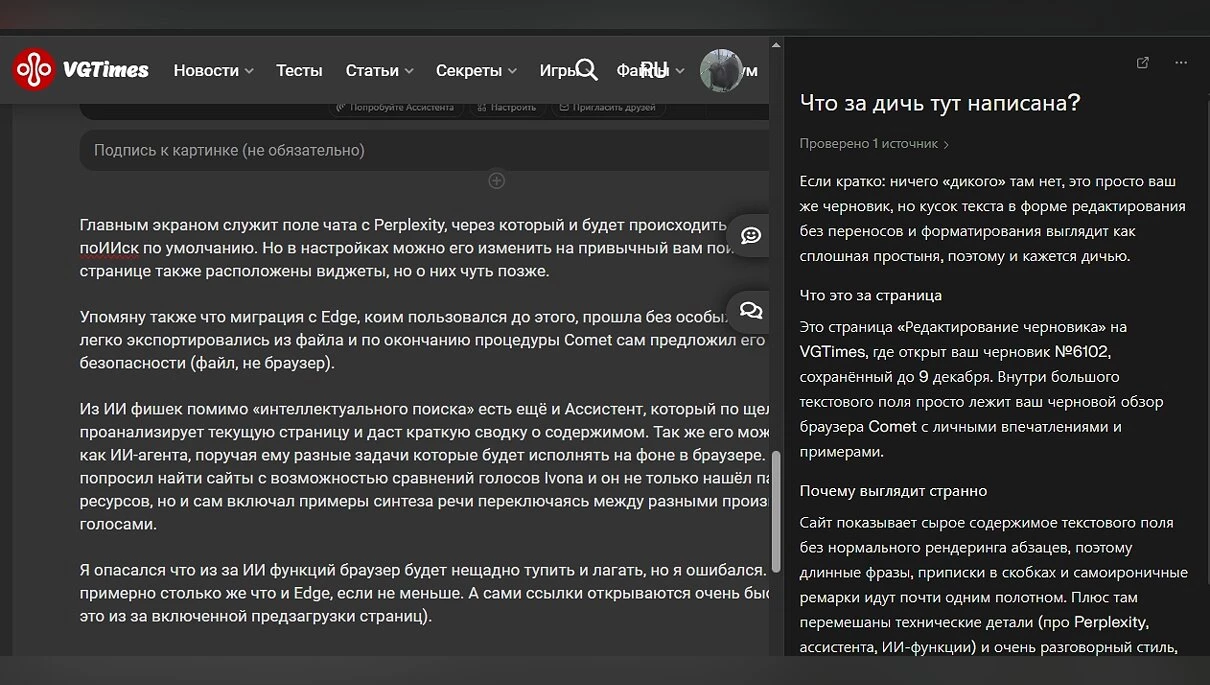This screenshot has width=1210, height=685.
Task: Click the image caption input field
Action: [424, 150]
